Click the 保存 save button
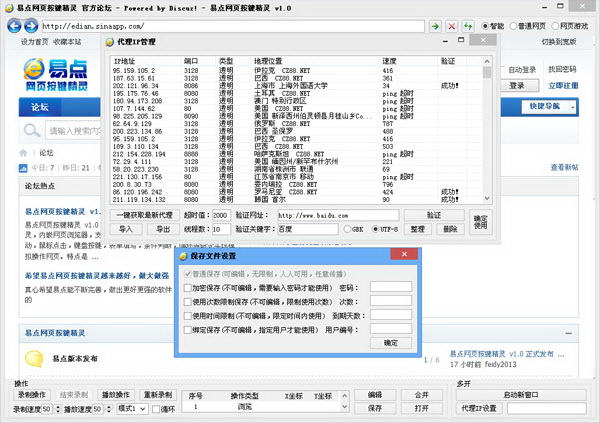Viewport: 600px width, 423px height. point(375,408)
